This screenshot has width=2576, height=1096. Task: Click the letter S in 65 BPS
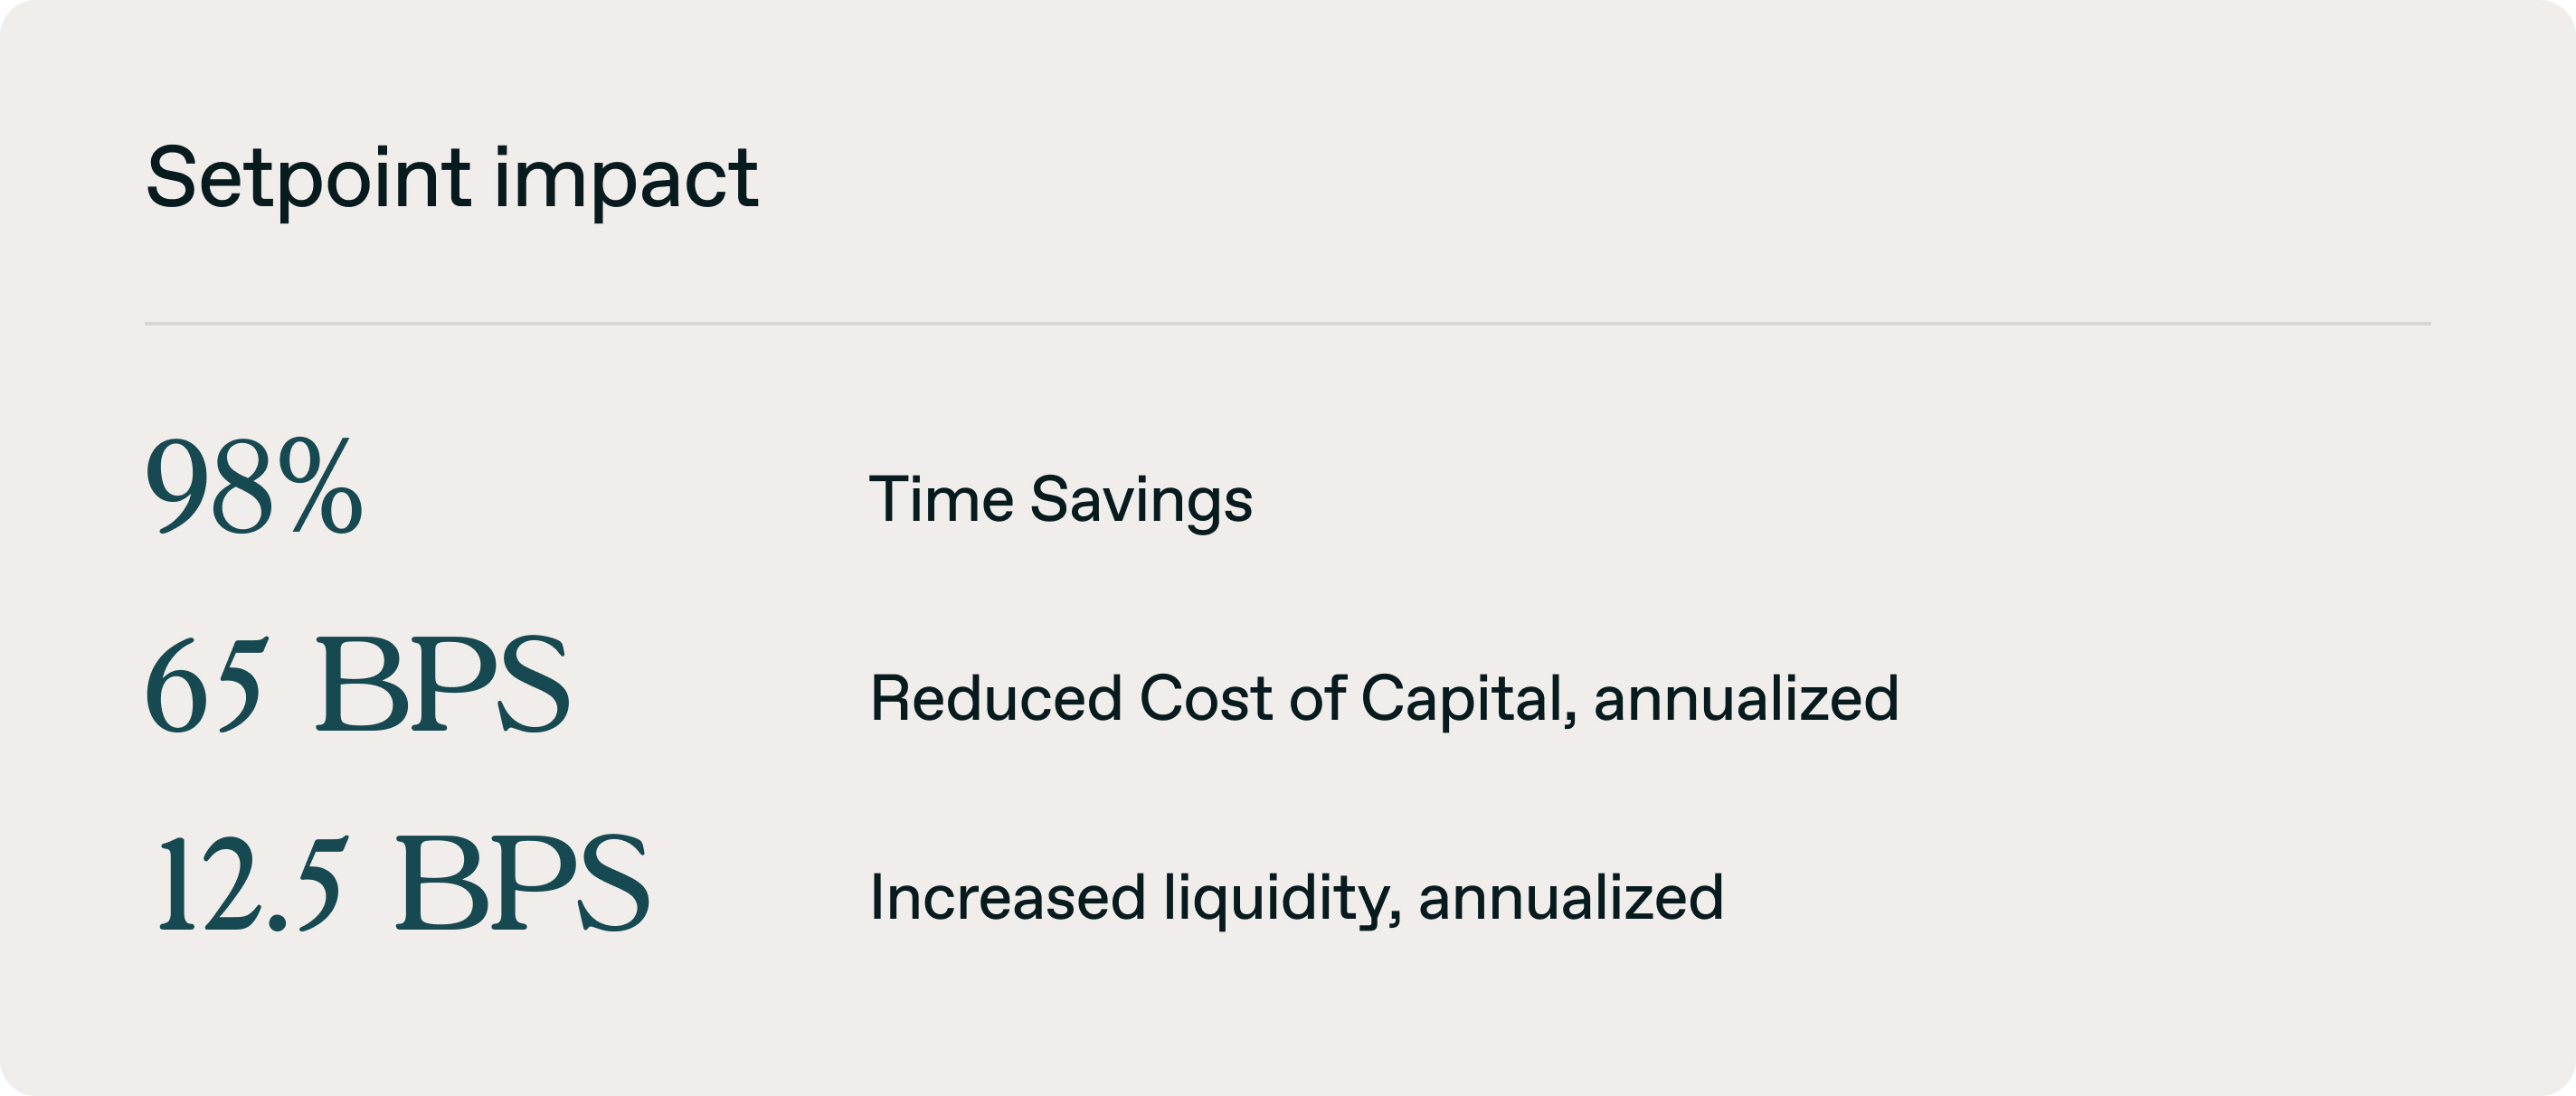pyautogui.click(x=533, y=685)
